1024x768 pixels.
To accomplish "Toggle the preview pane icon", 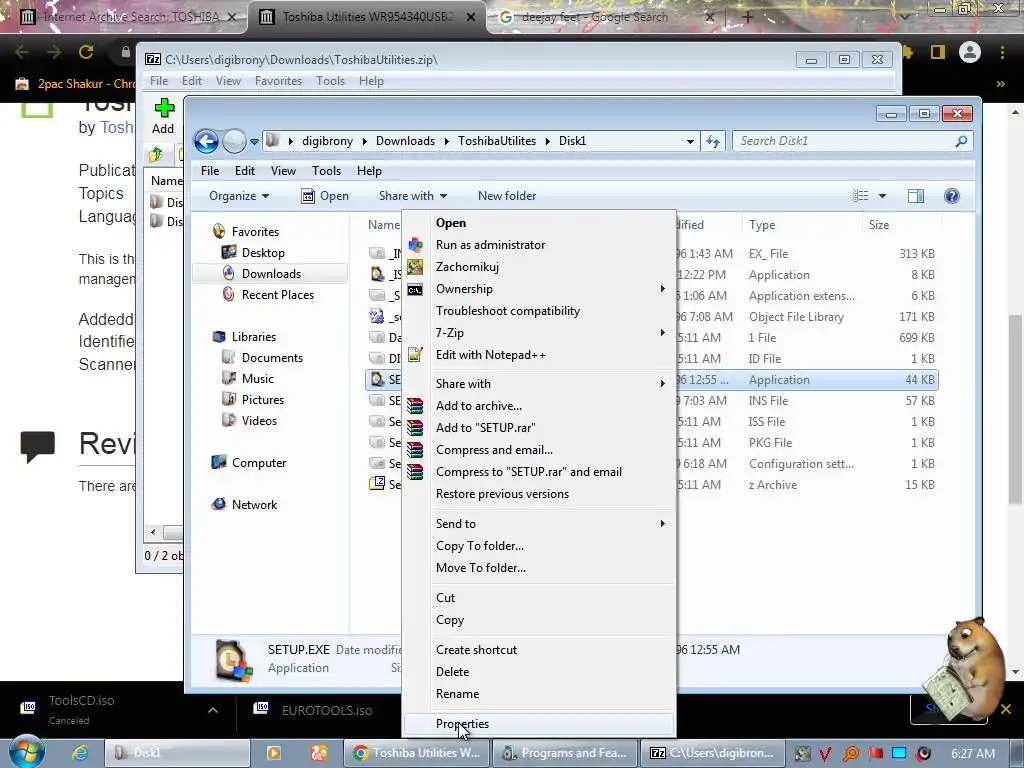I will 916,196.
